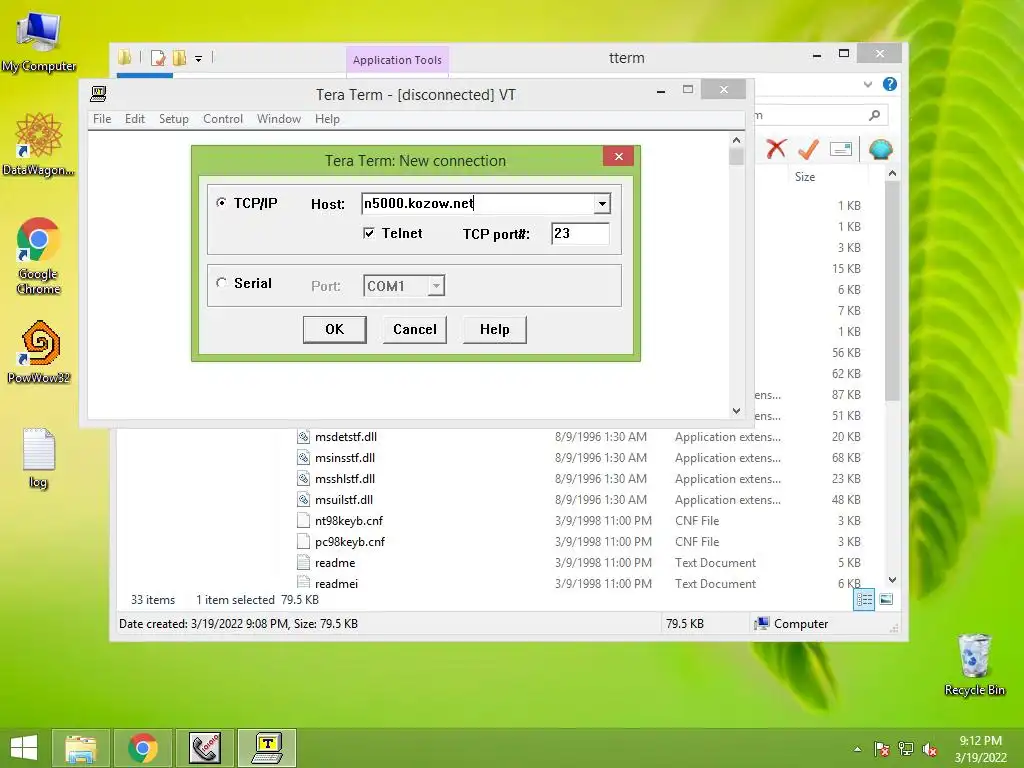Switch Explorer to details view icon

tap(864, 600)
